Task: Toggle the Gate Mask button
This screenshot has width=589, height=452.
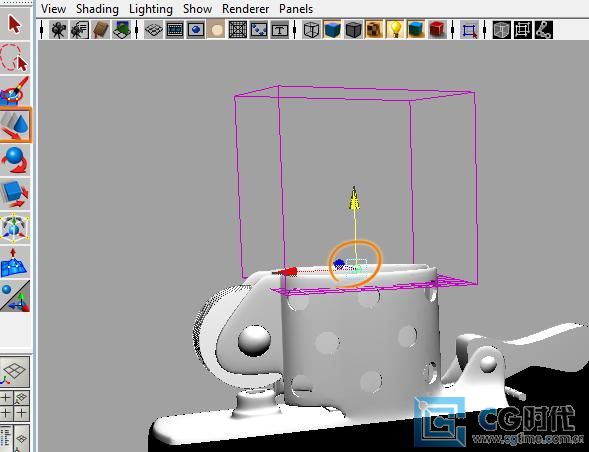Action: point(217,30)
